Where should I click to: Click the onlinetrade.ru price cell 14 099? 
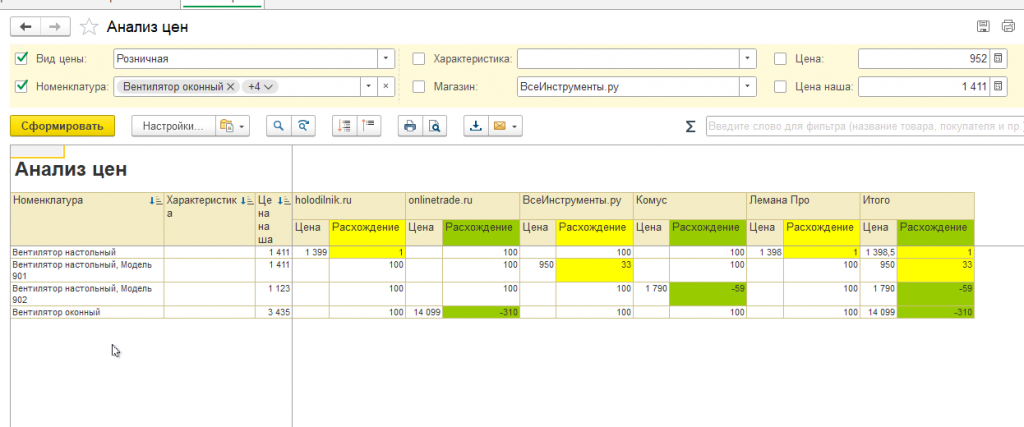(424, 312)
